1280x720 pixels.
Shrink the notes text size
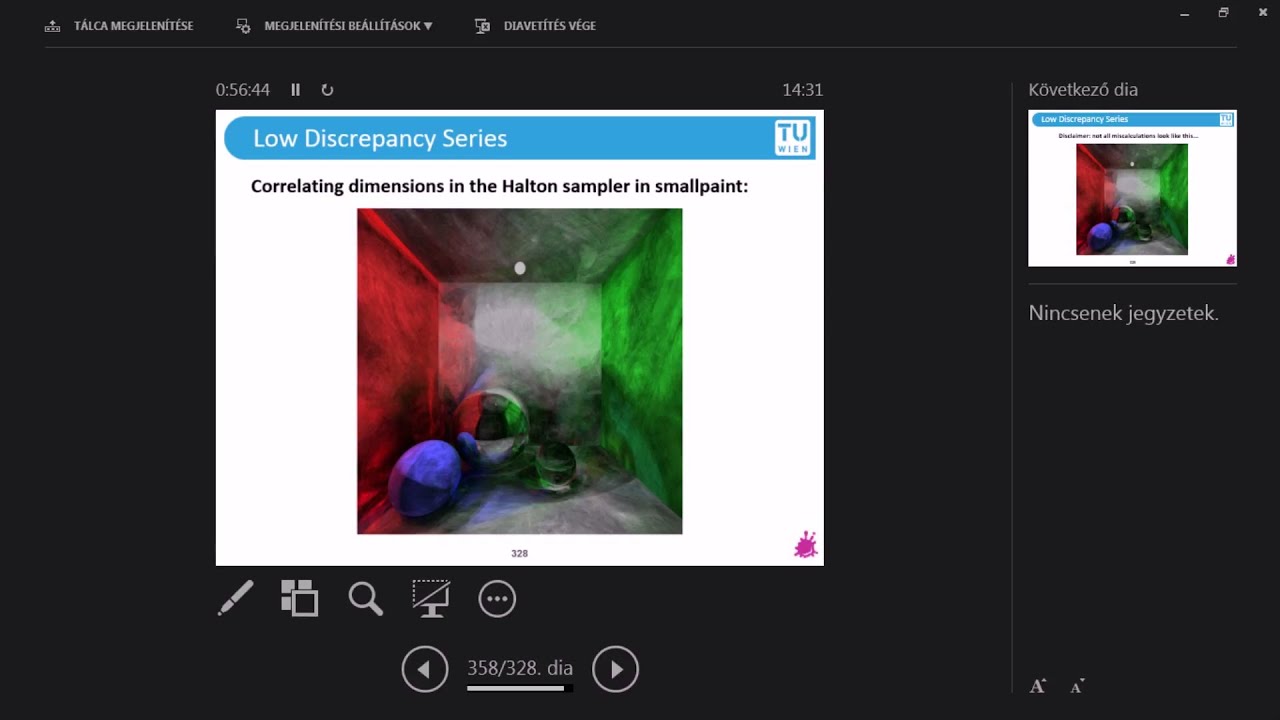point(1077,686)
